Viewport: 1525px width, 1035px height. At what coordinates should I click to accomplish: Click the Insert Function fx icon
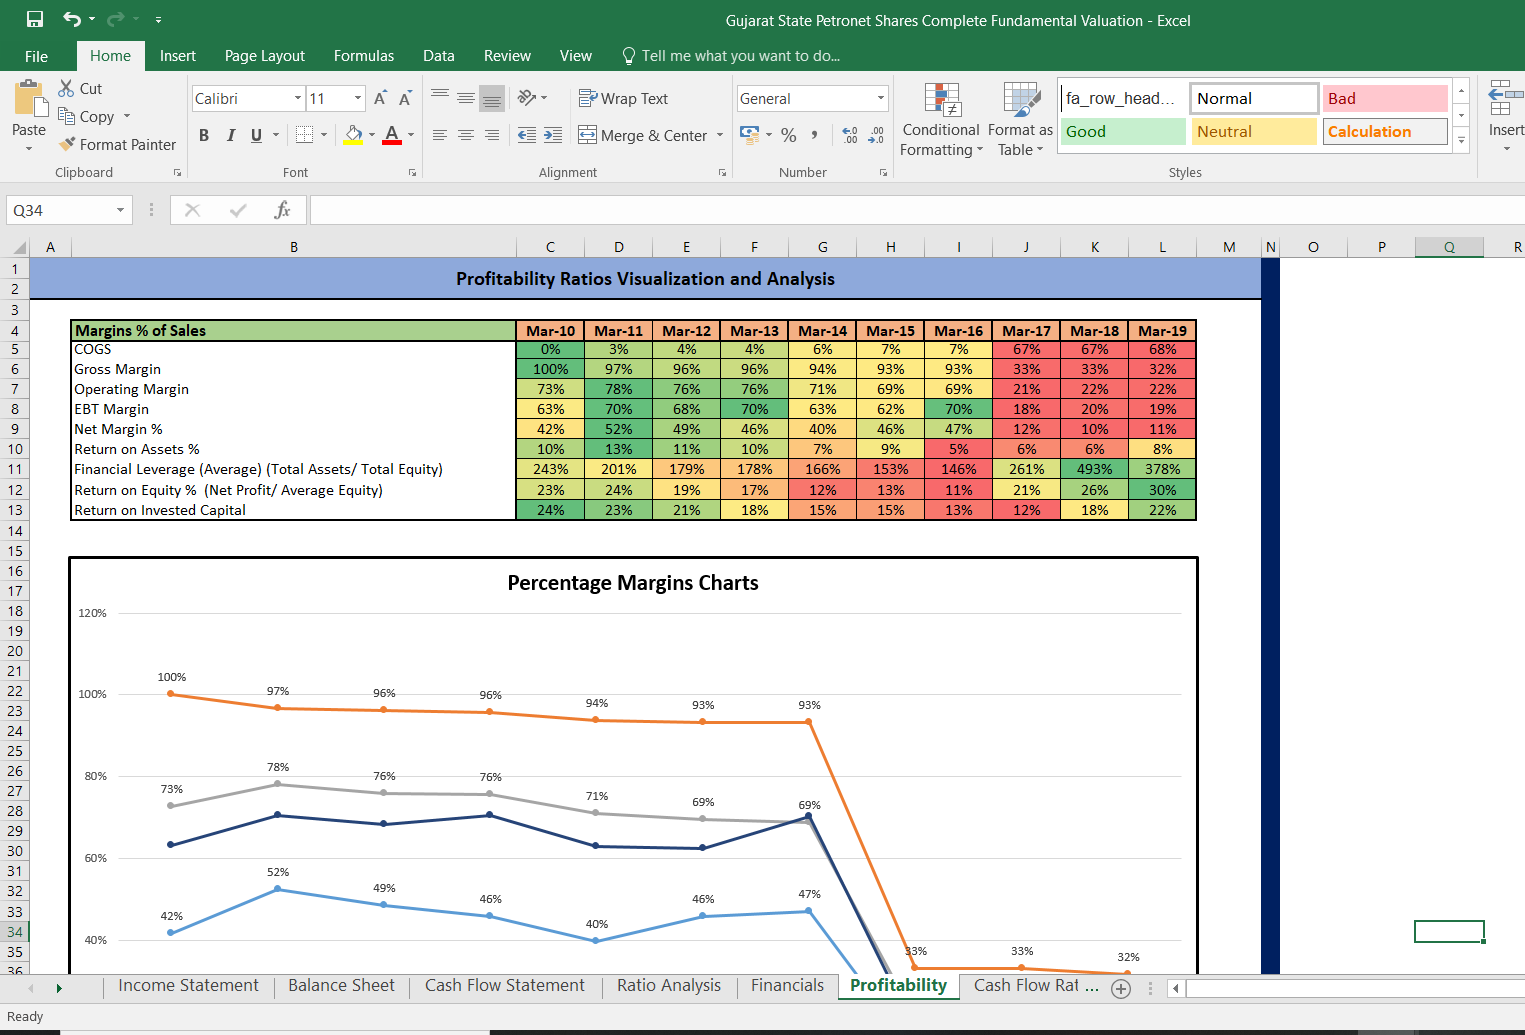[x=282, y=210]
